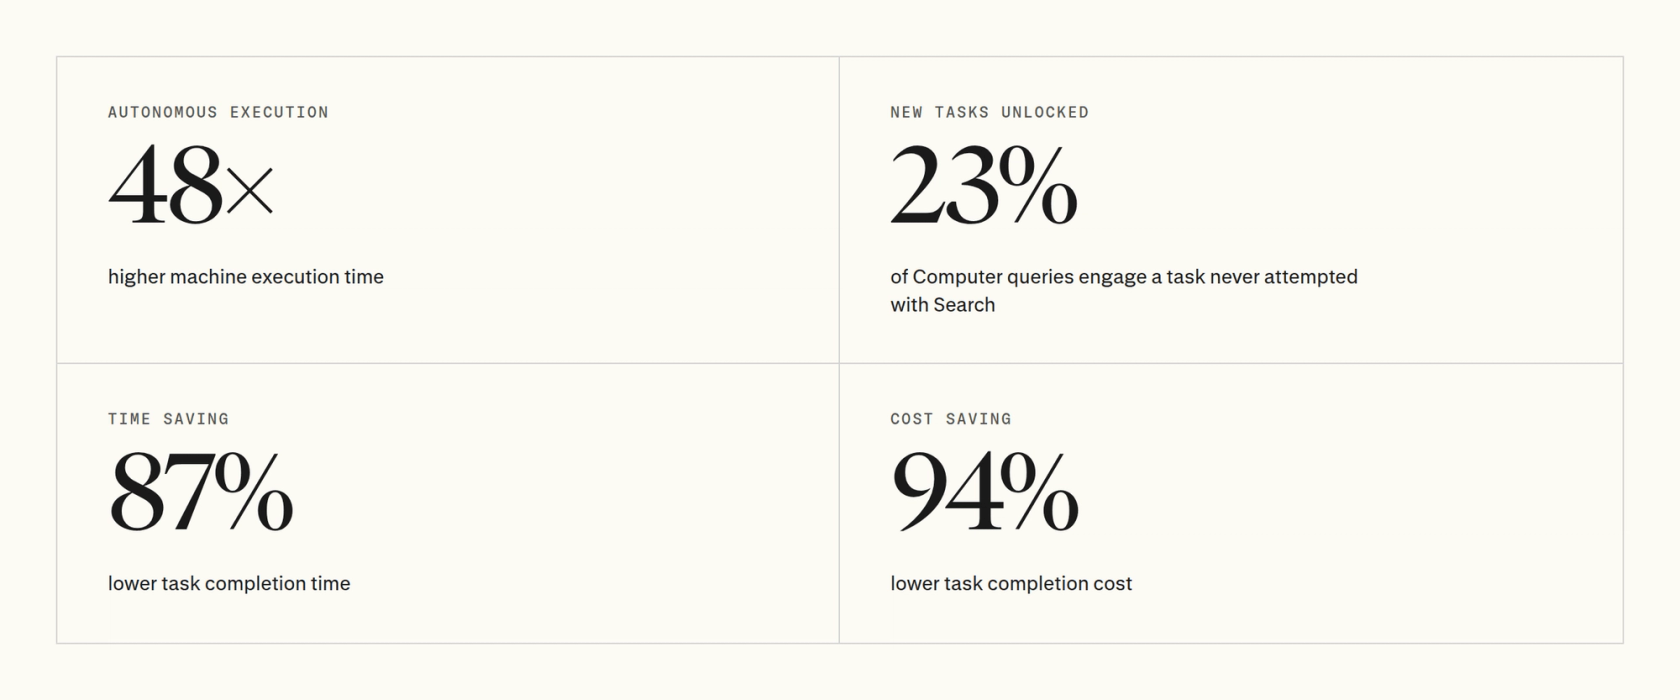The image size is (1680, 700).
Task: Select the AUTONOMOUS EXECUTION heading
Action: (218, 112)
